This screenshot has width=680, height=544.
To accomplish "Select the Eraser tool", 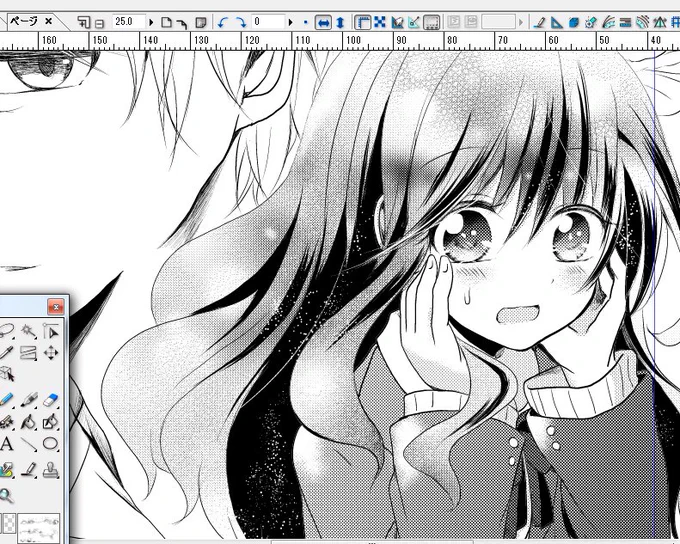I will point(51,399).
